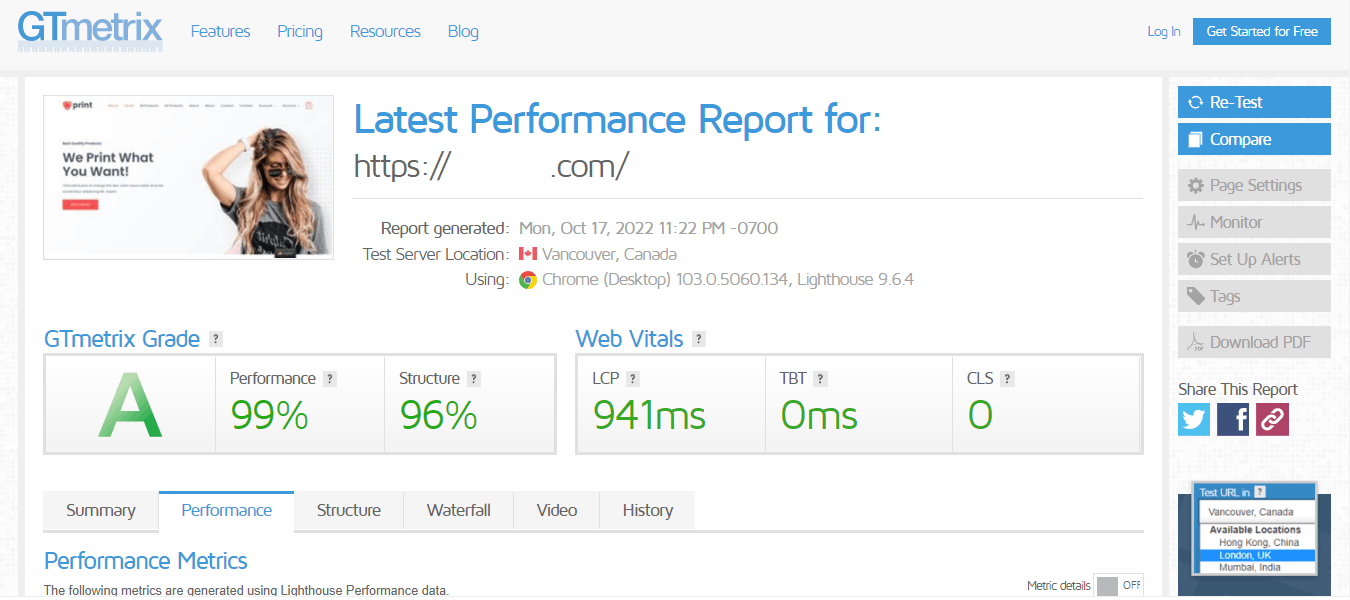The width and height of the screenshot is (1350, 600).
Task: Click the Facebook share icon
Action: (1233, 418)
